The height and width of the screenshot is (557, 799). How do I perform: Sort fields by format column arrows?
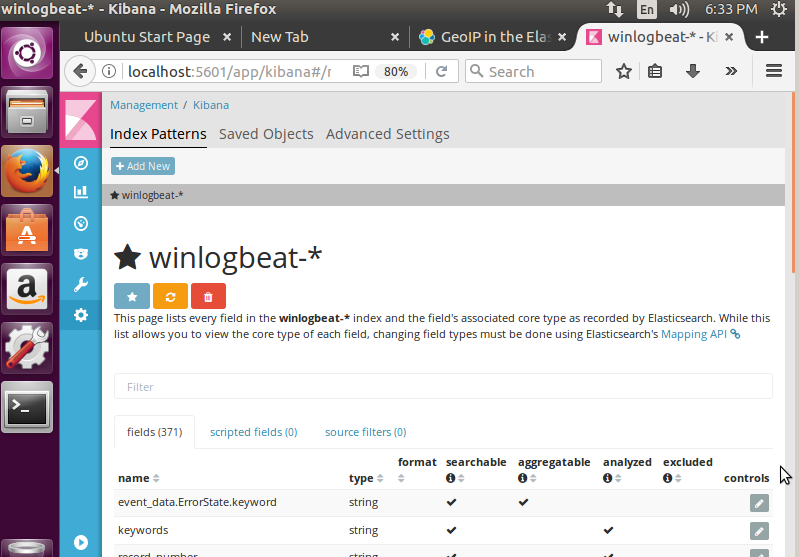[401, 478]
